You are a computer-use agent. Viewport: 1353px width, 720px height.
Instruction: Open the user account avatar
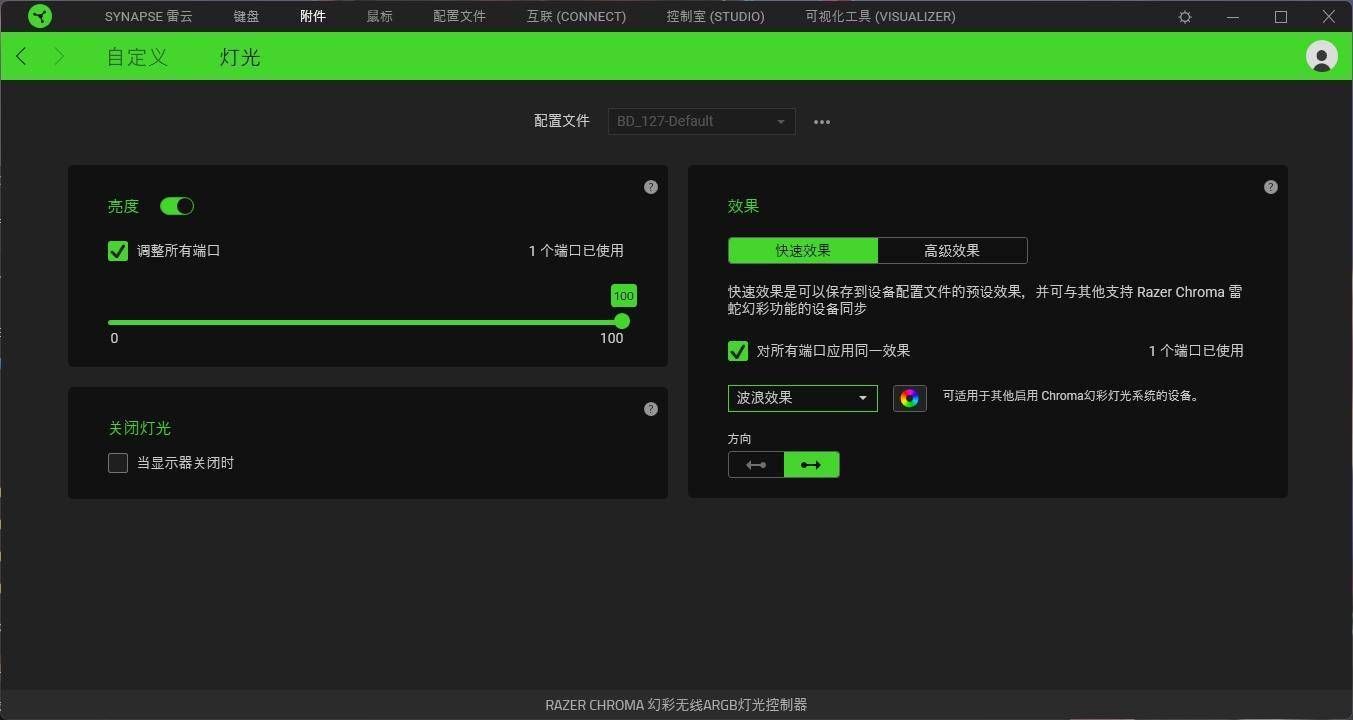pyautogui.click(x=1322, y=56)
